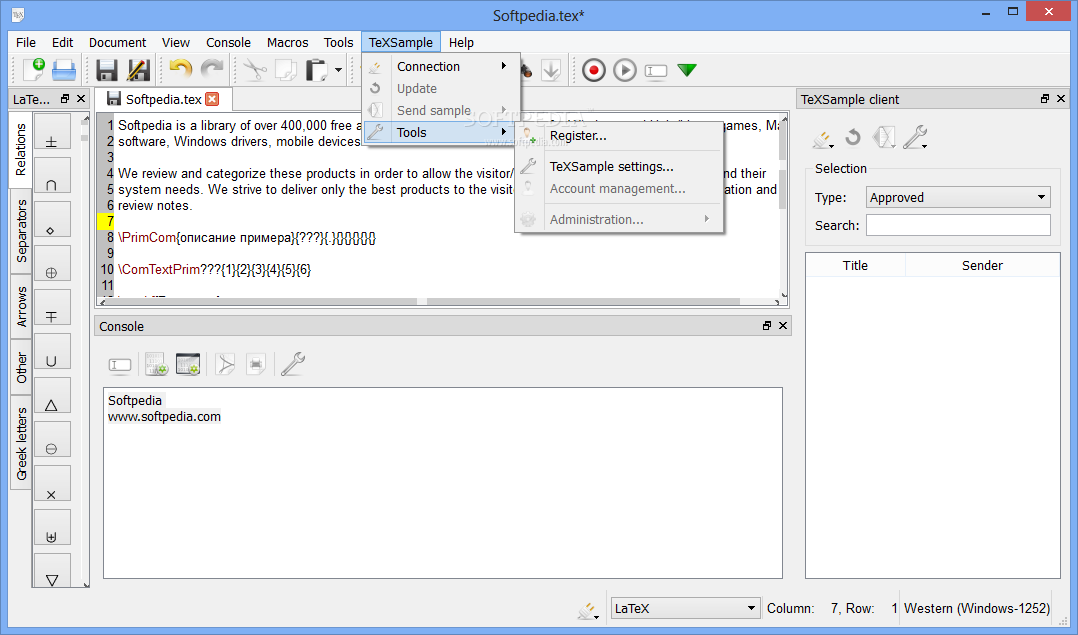The image size is (1078, 635).
Task: Insert the circled plus symbol
Action: (52, 264)
